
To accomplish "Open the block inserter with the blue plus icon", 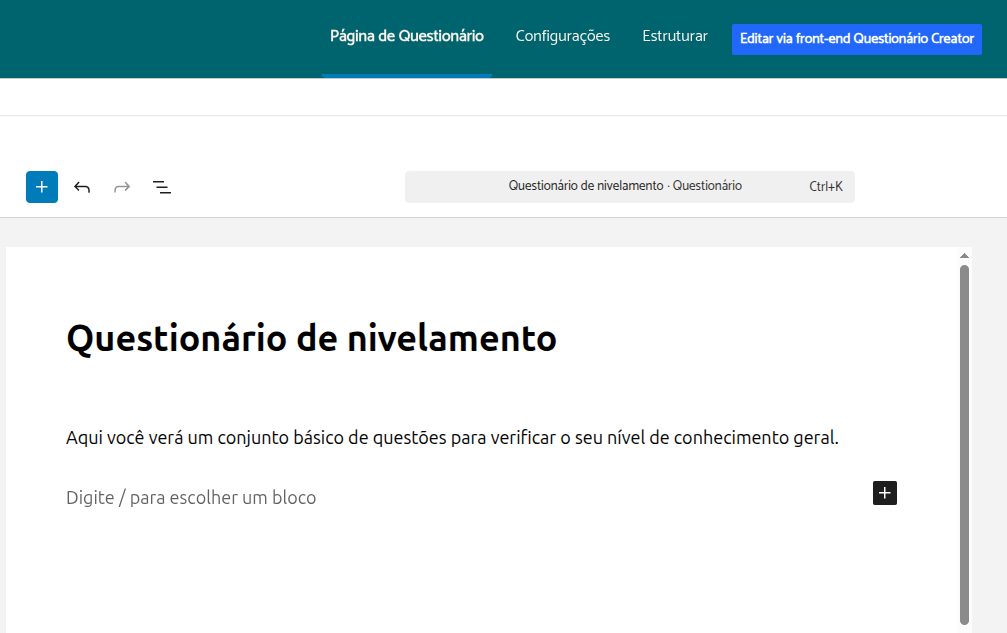I will pos(41,187).
